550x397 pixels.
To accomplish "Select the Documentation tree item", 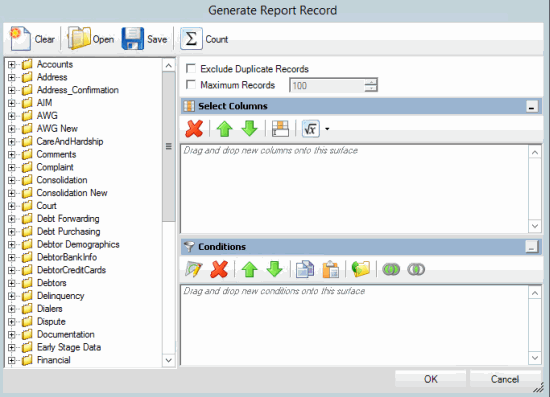I will (x=66, y=335).
